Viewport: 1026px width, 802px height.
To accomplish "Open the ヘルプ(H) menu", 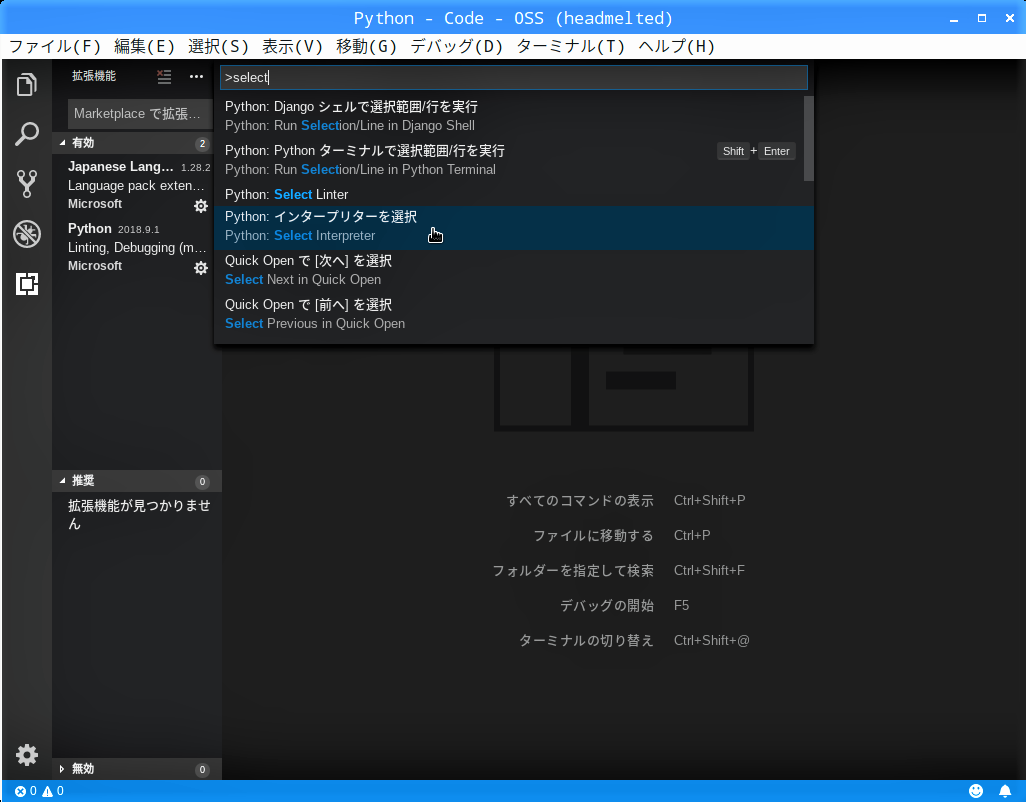I will (677, 46).
